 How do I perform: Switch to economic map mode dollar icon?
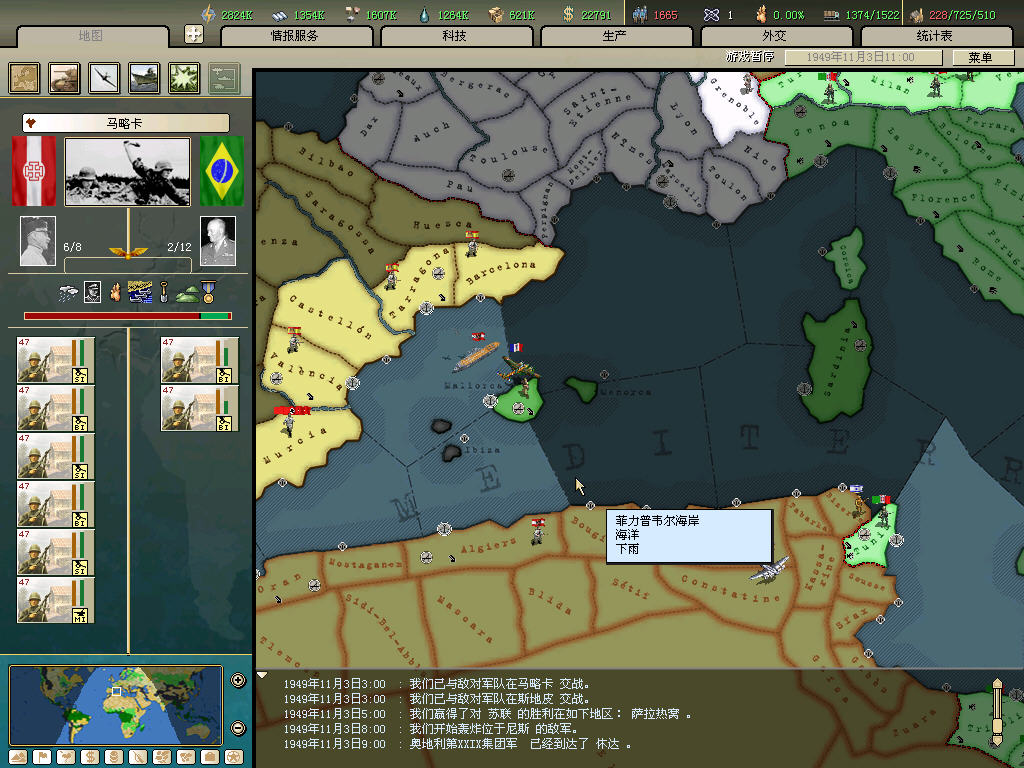pos(89,757)
